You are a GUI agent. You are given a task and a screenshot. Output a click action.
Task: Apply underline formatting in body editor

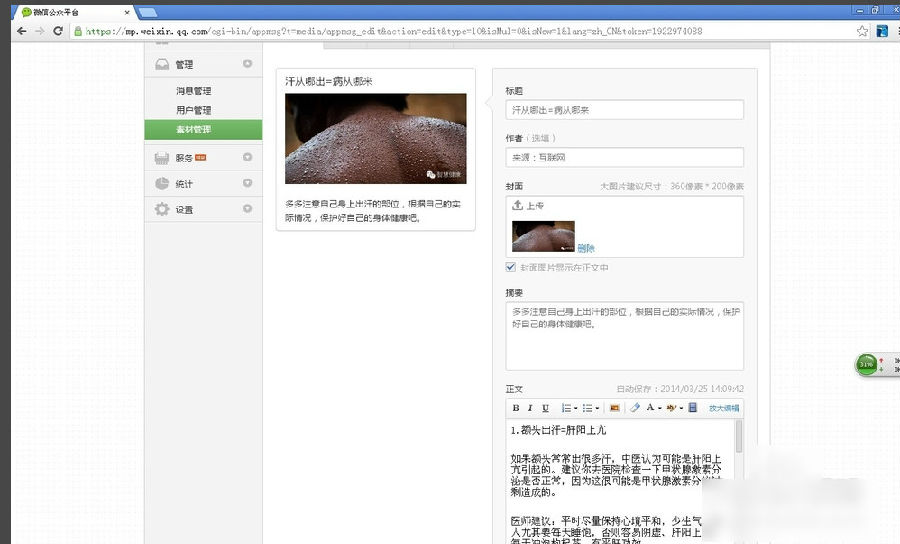click(x=545, y=408)
